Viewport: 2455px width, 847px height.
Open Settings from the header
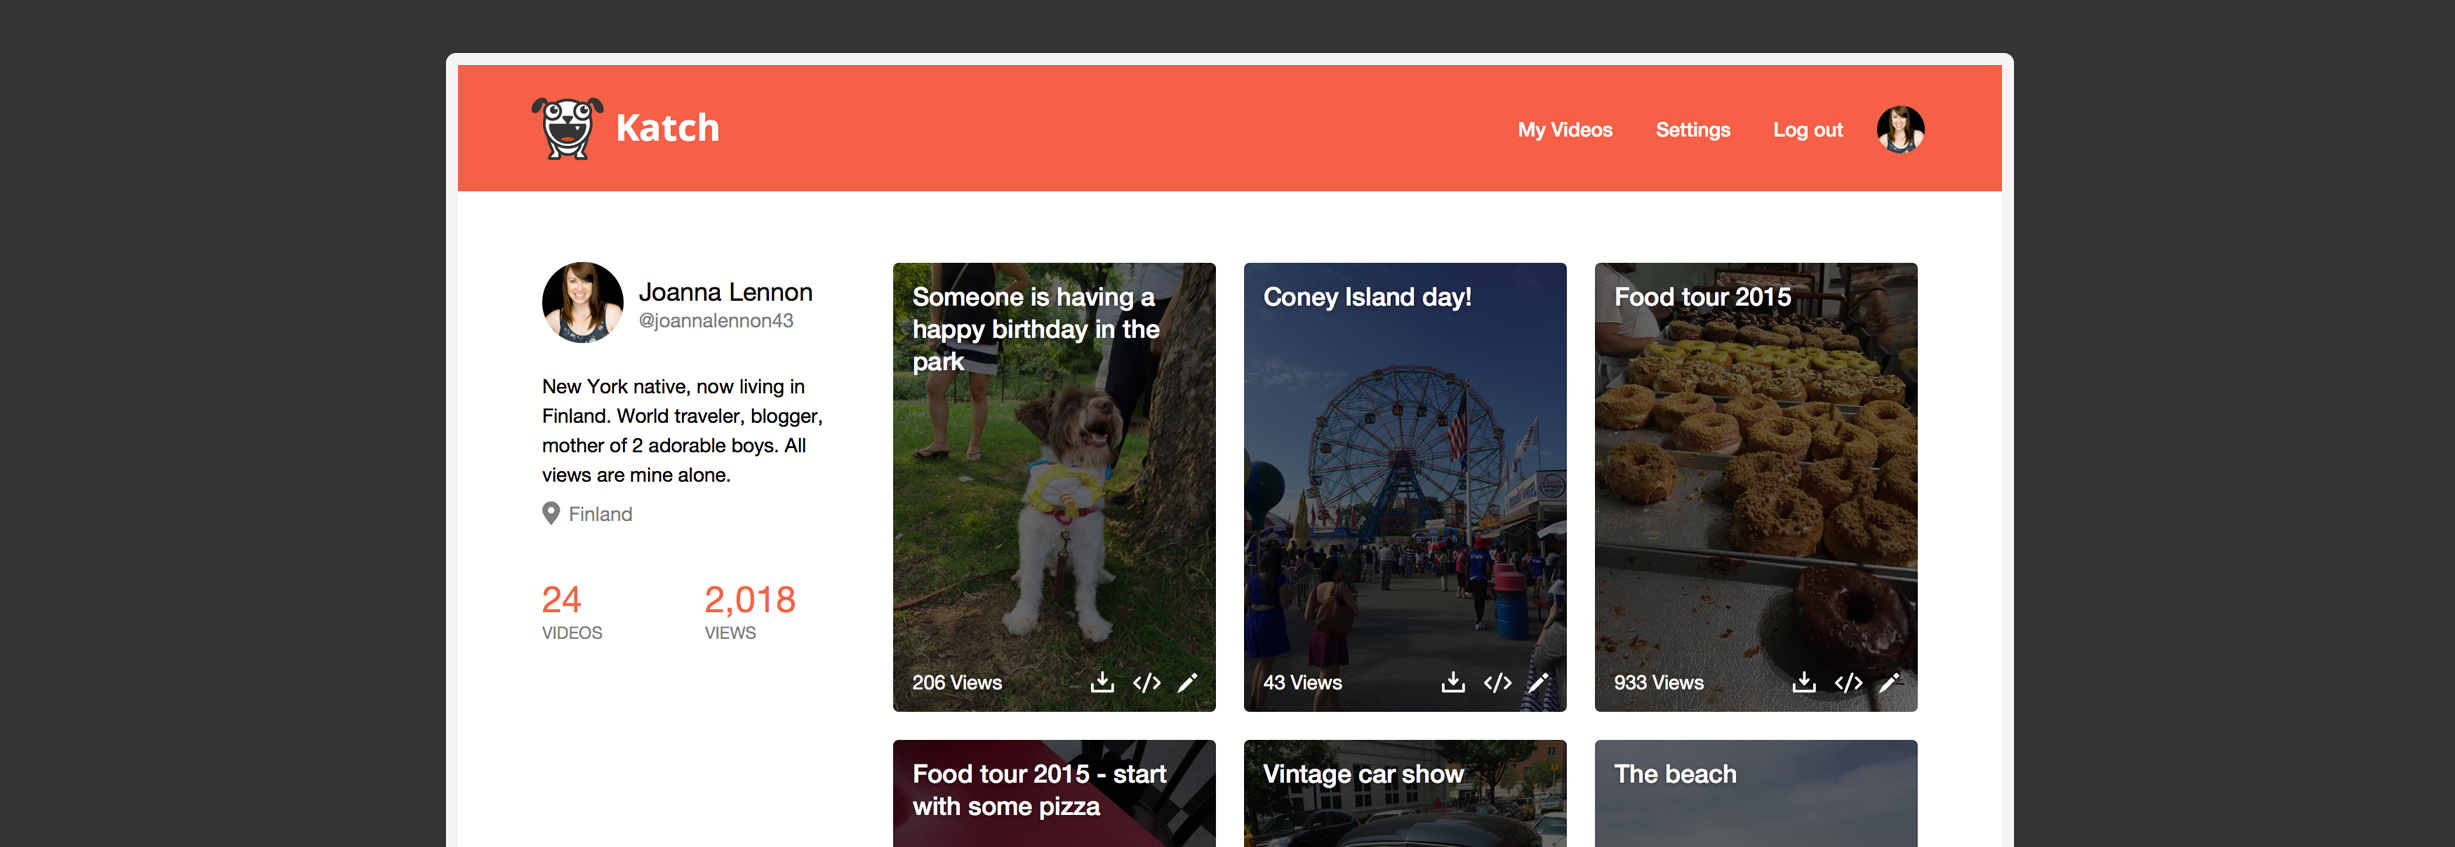point(1693,130)
